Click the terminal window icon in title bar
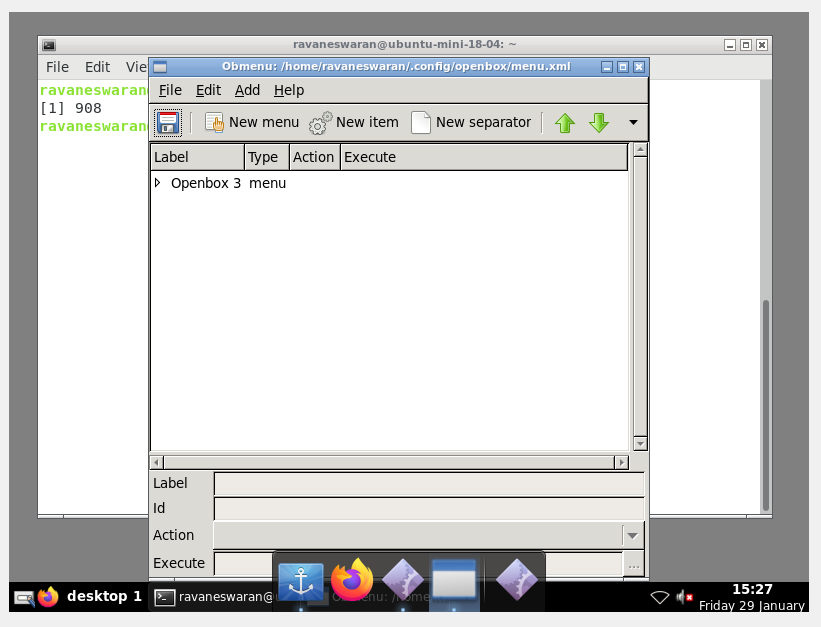This screenshot has height=627, width=821. tap(49, 45)
